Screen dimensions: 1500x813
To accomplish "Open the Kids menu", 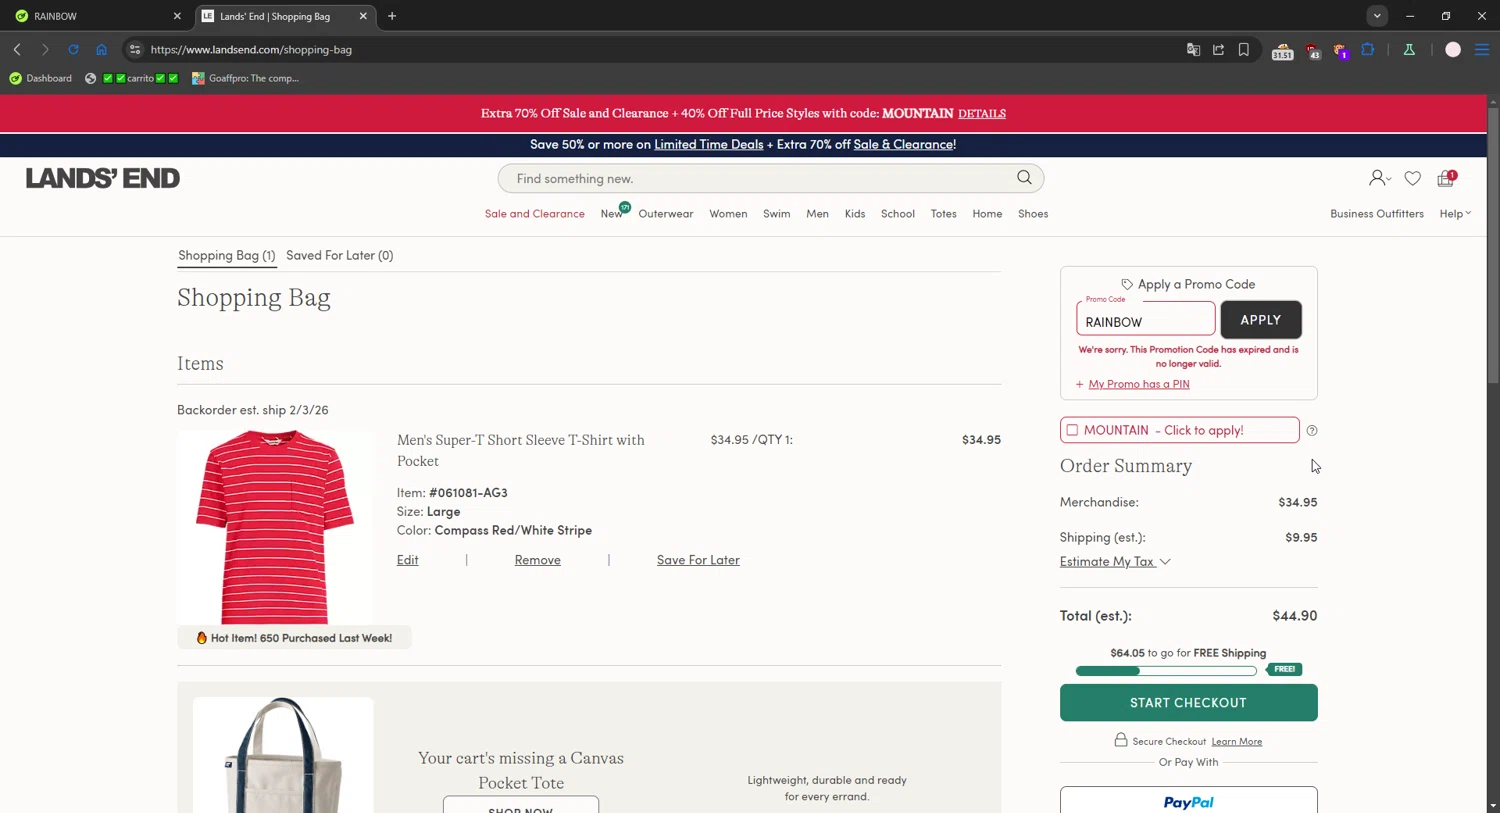I will coord(855,213).
